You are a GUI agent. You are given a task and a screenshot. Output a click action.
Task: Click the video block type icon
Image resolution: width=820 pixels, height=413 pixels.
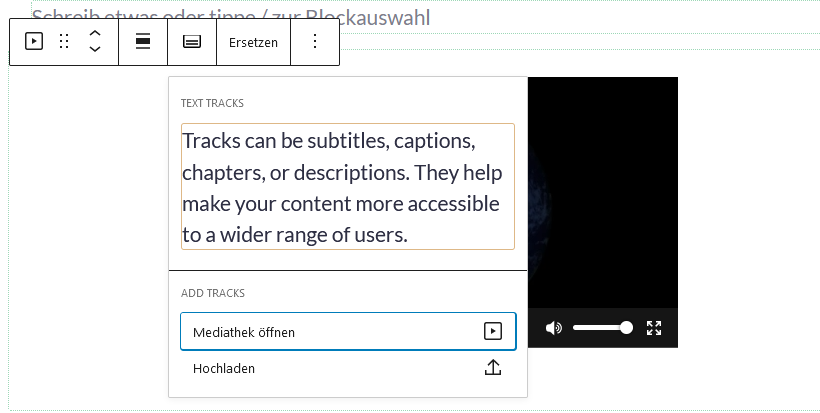click(34, 42)
